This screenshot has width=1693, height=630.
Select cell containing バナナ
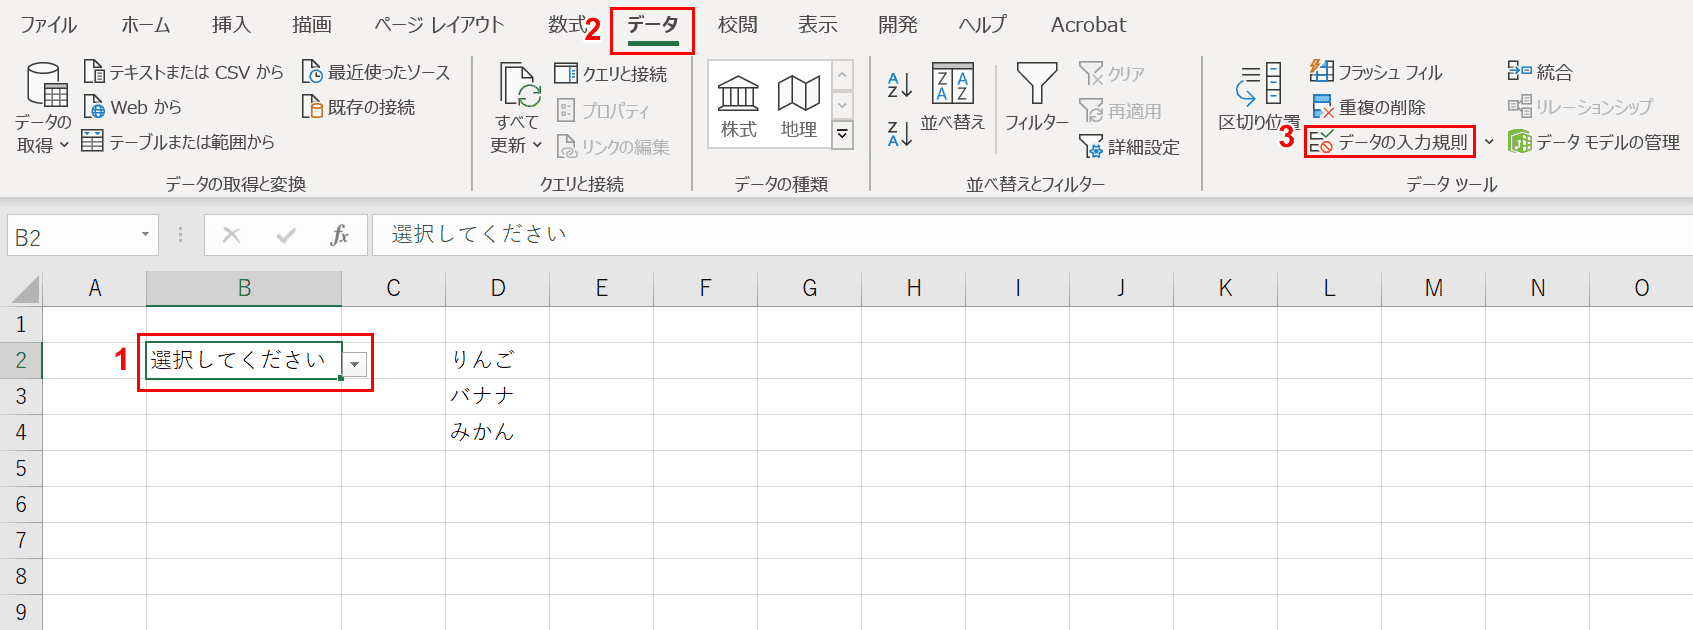[x=497, y=396]
